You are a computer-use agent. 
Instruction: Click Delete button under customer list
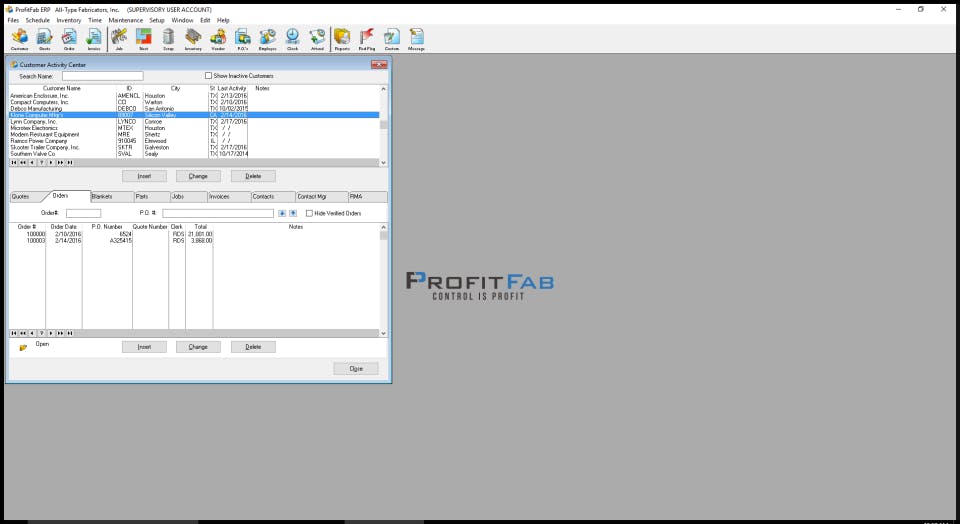tap(253, 176)
